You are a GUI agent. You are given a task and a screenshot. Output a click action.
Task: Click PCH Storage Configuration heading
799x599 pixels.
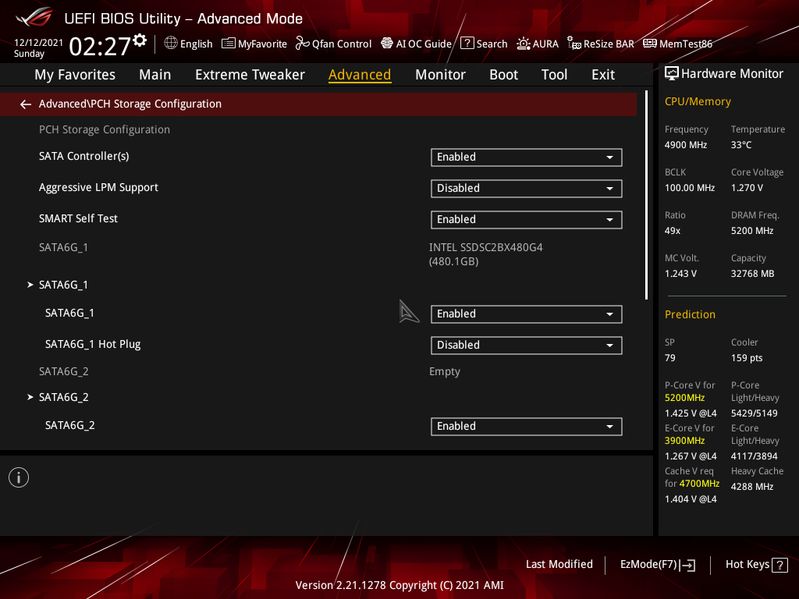[104, 130]
